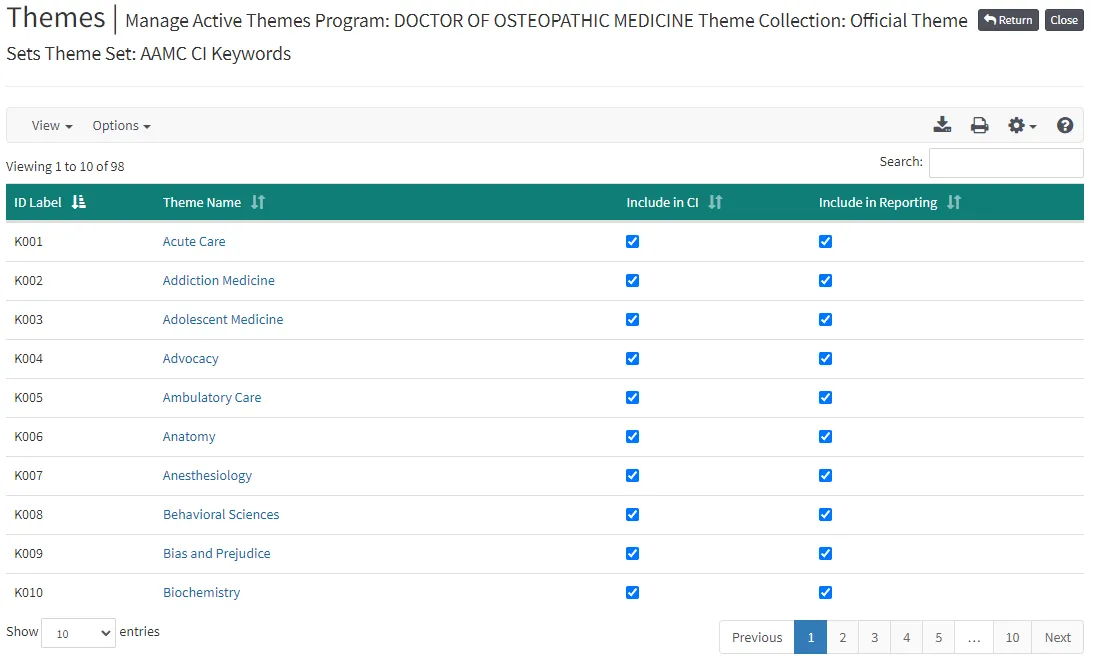The image size is (1093, 667).
Task: Toggle Include in CI for Addiction Medicine
Action: [632, 280]
